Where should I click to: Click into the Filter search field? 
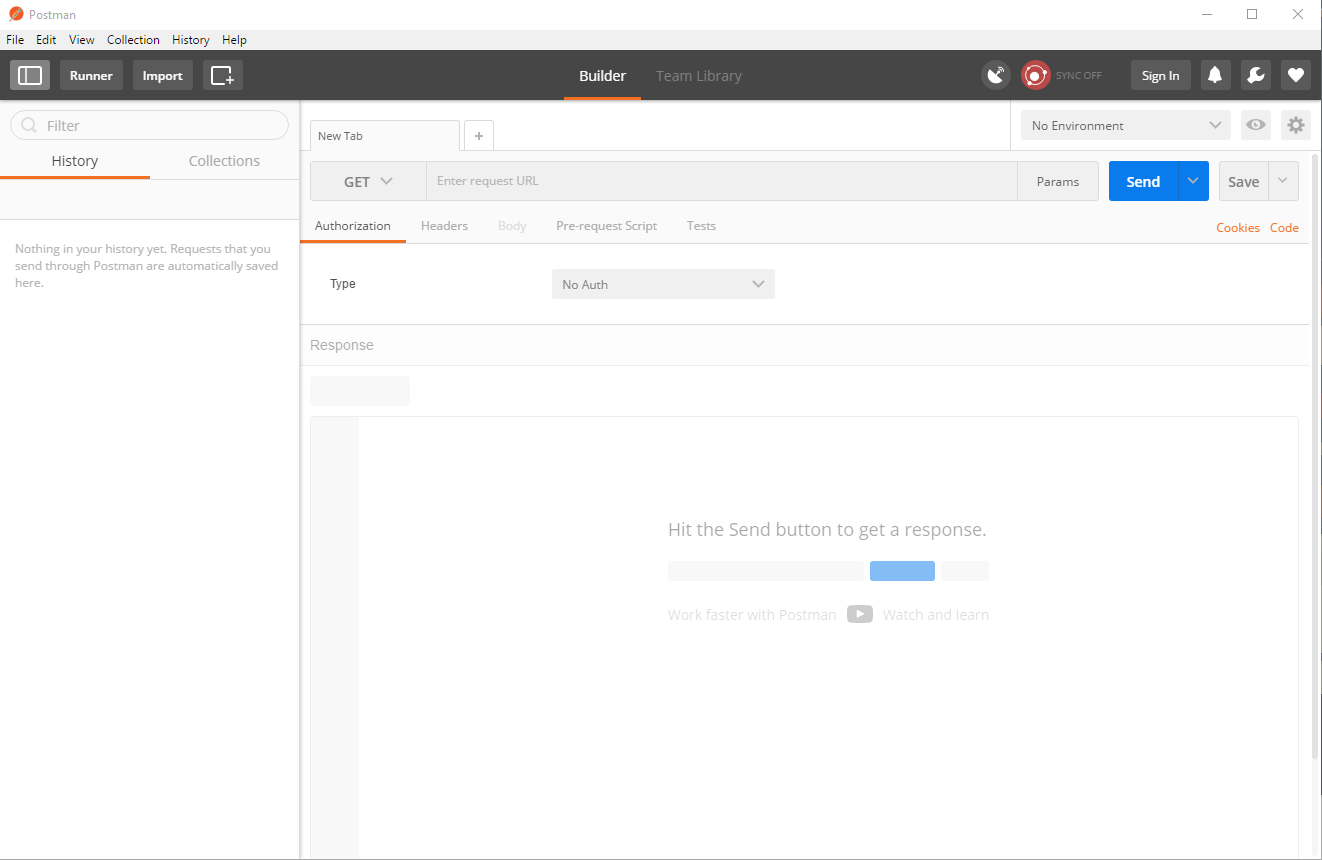(x=149, y=125)
